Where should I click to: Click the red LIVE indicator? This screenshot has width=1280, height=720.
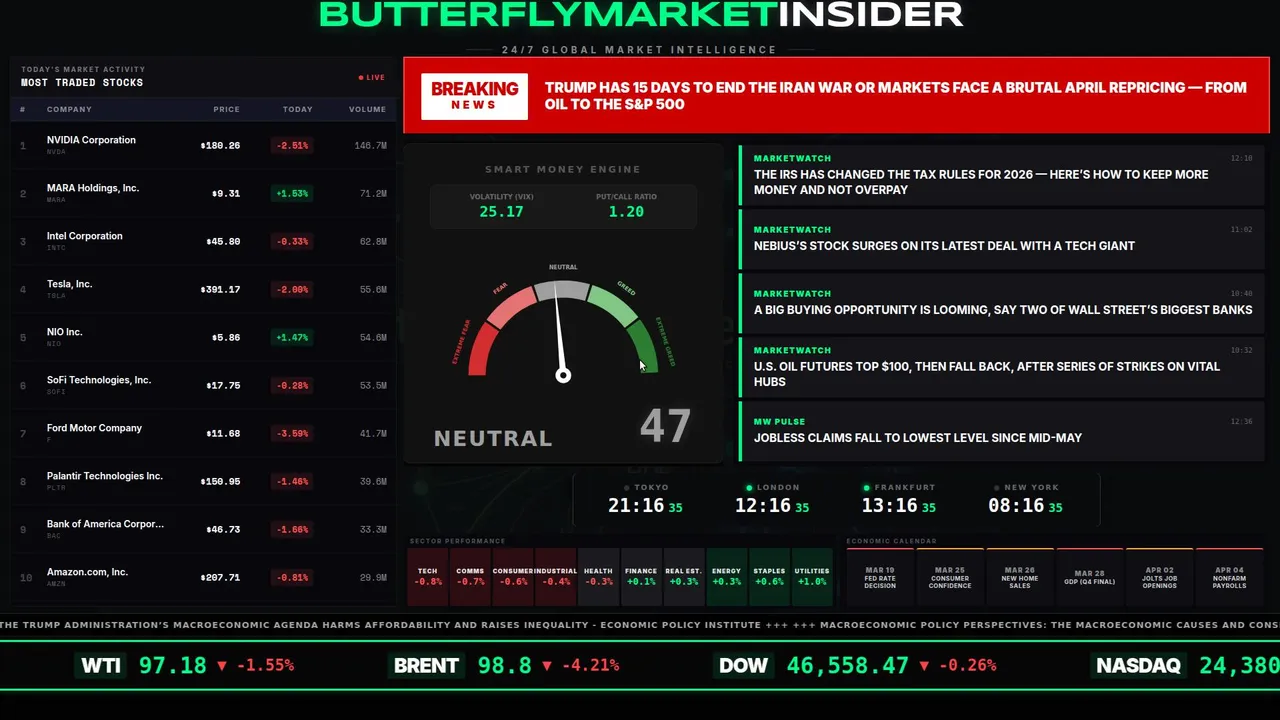point(372,77)
